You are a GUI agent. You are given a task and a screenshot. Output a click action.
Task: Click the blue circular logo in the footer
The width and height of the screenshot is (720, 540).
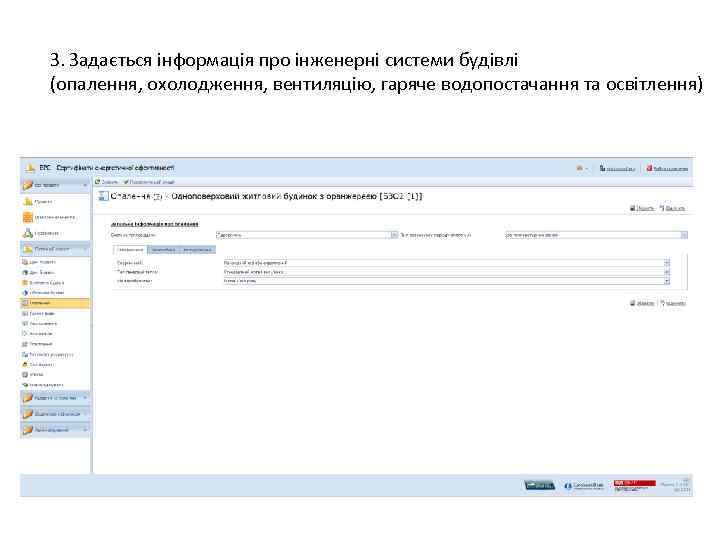pyautogui.click(x=584, y=486)
